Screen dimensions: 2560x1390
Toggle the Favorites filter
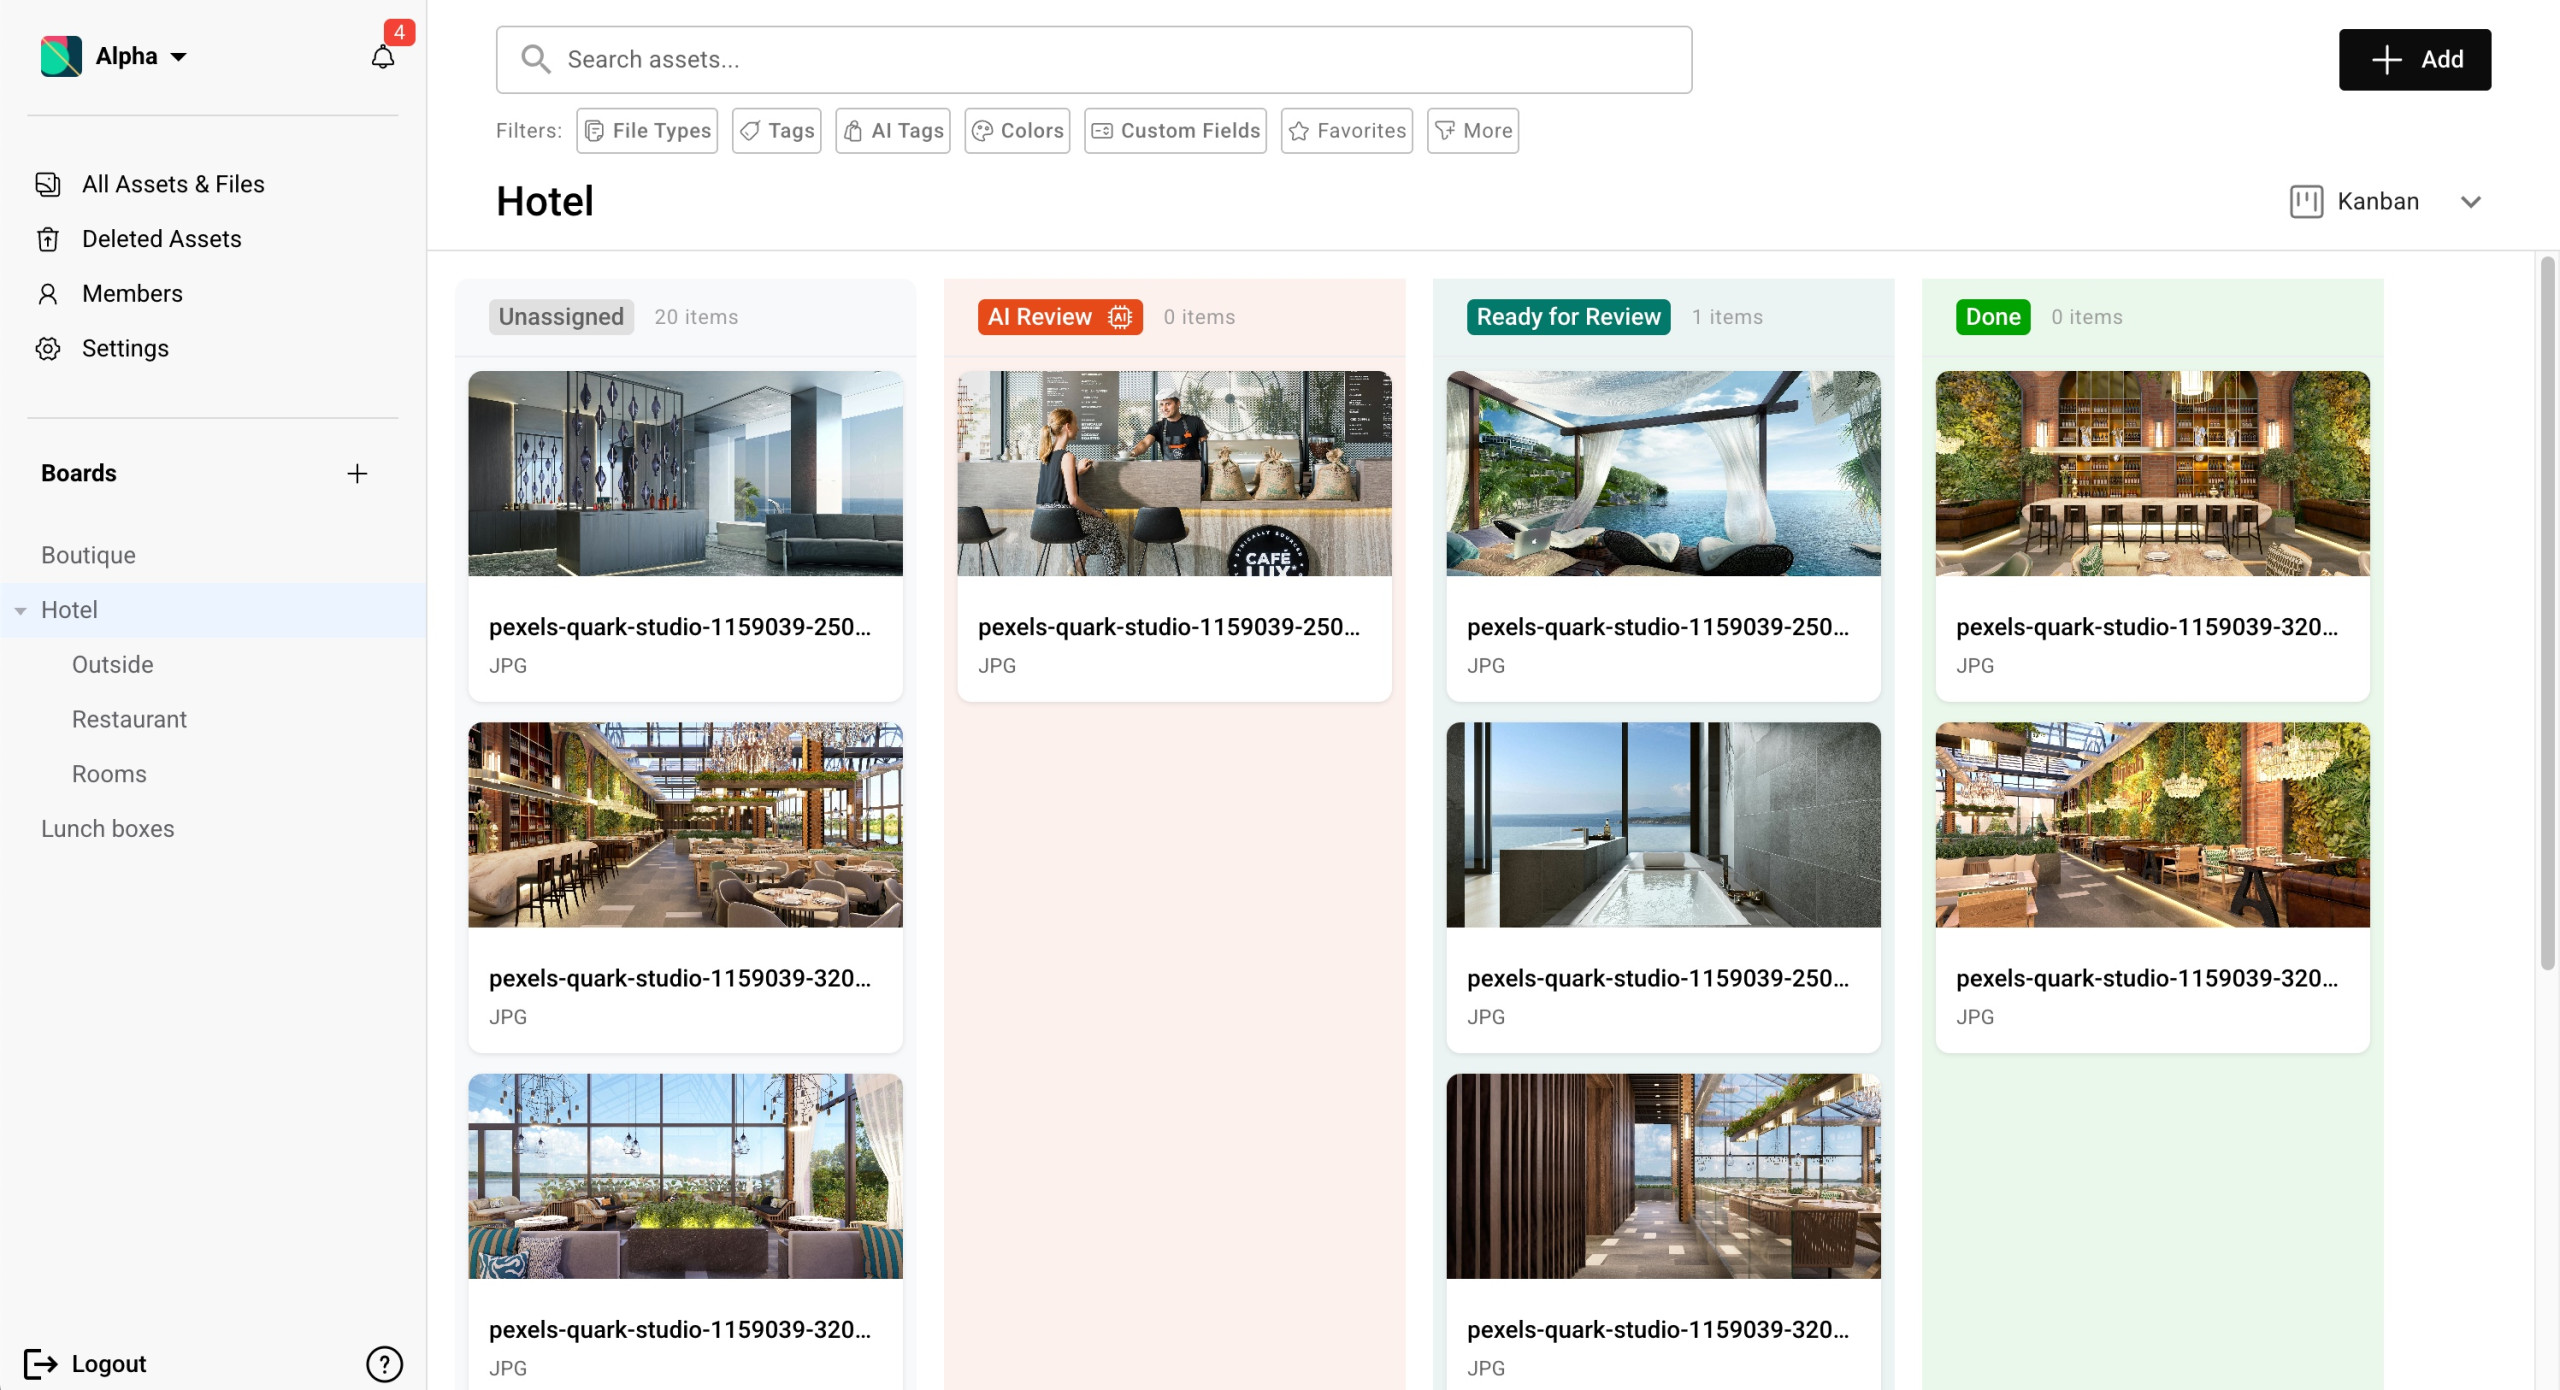click(1346, 131)
